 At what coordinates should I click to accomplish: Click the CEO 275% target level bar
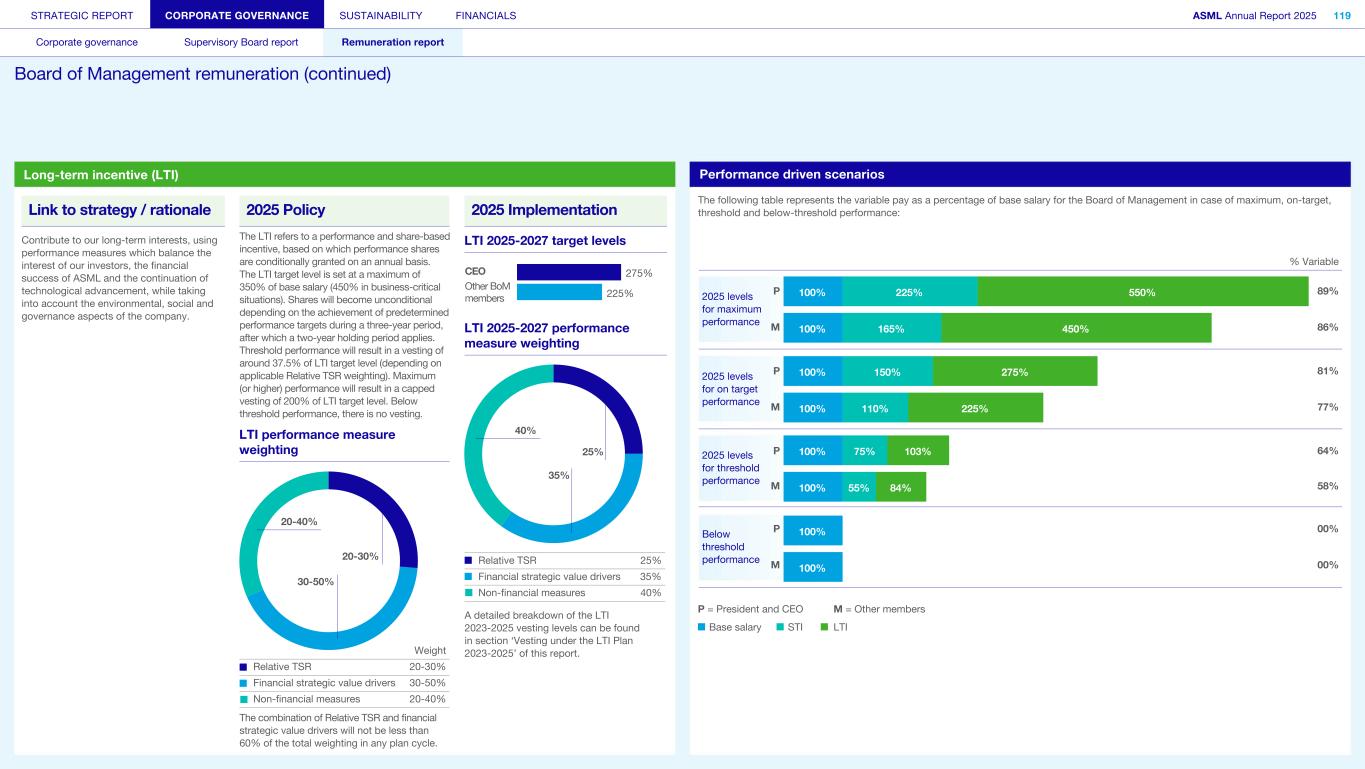[x=568, y=272]
